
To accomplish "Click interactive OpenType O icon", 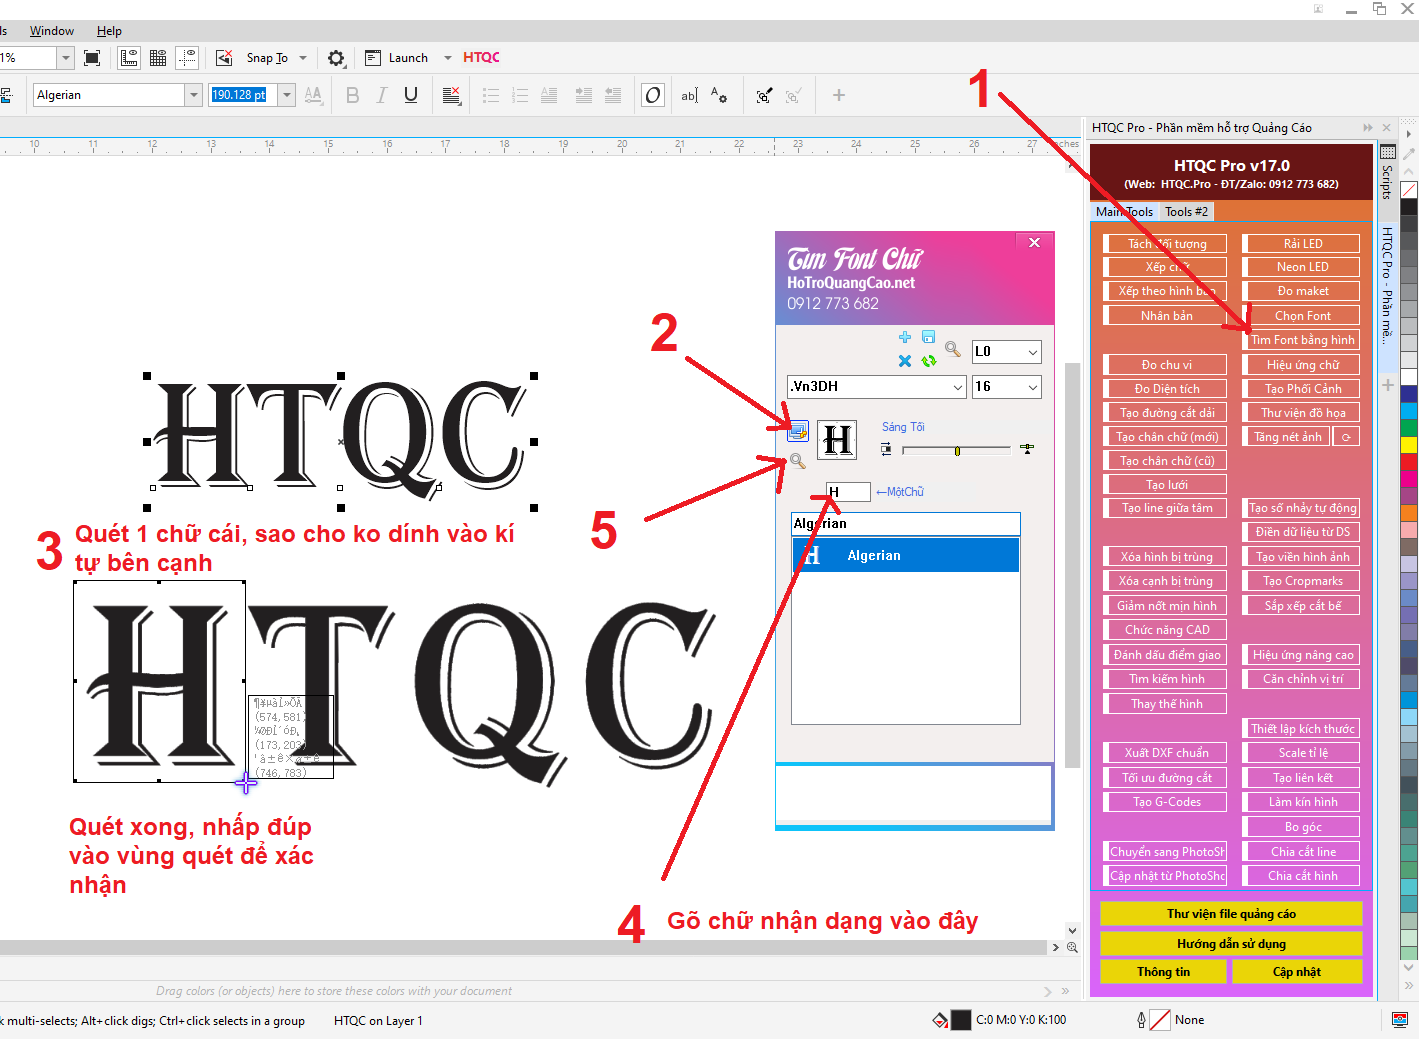I will 652,95.
